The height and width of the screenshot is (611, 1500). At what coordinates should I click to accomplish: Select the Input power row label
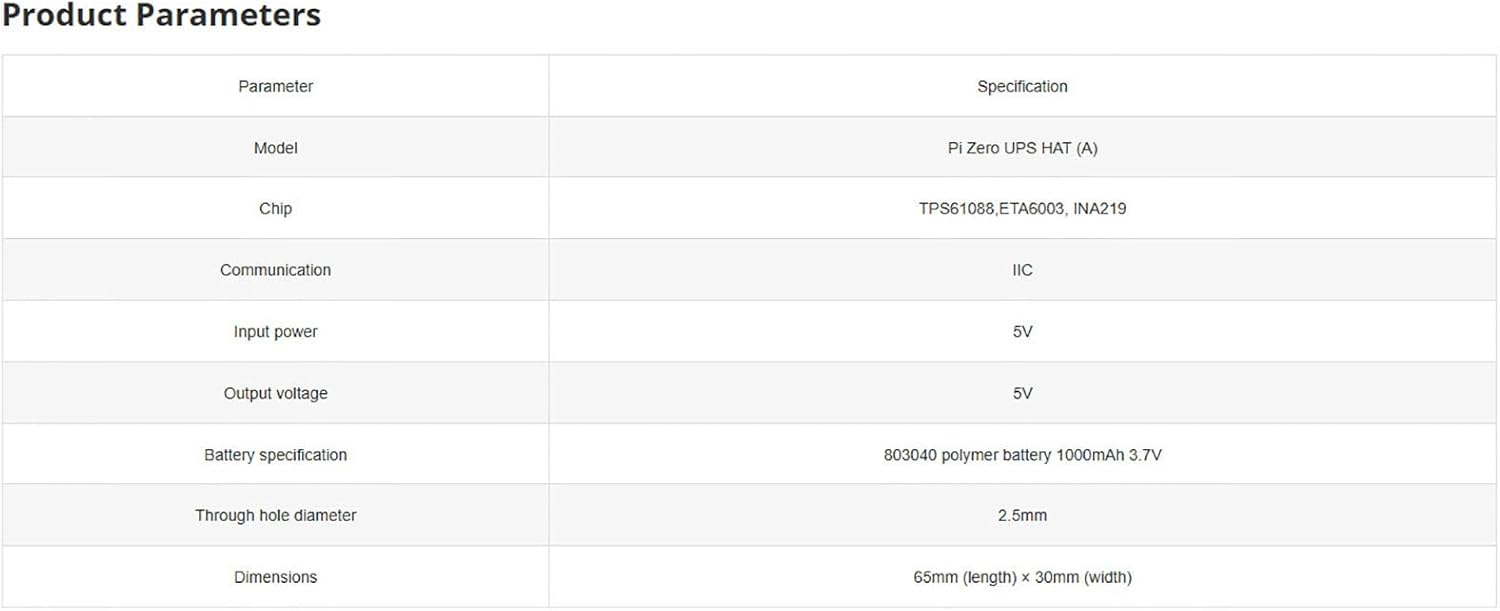(x=275, y=332)
